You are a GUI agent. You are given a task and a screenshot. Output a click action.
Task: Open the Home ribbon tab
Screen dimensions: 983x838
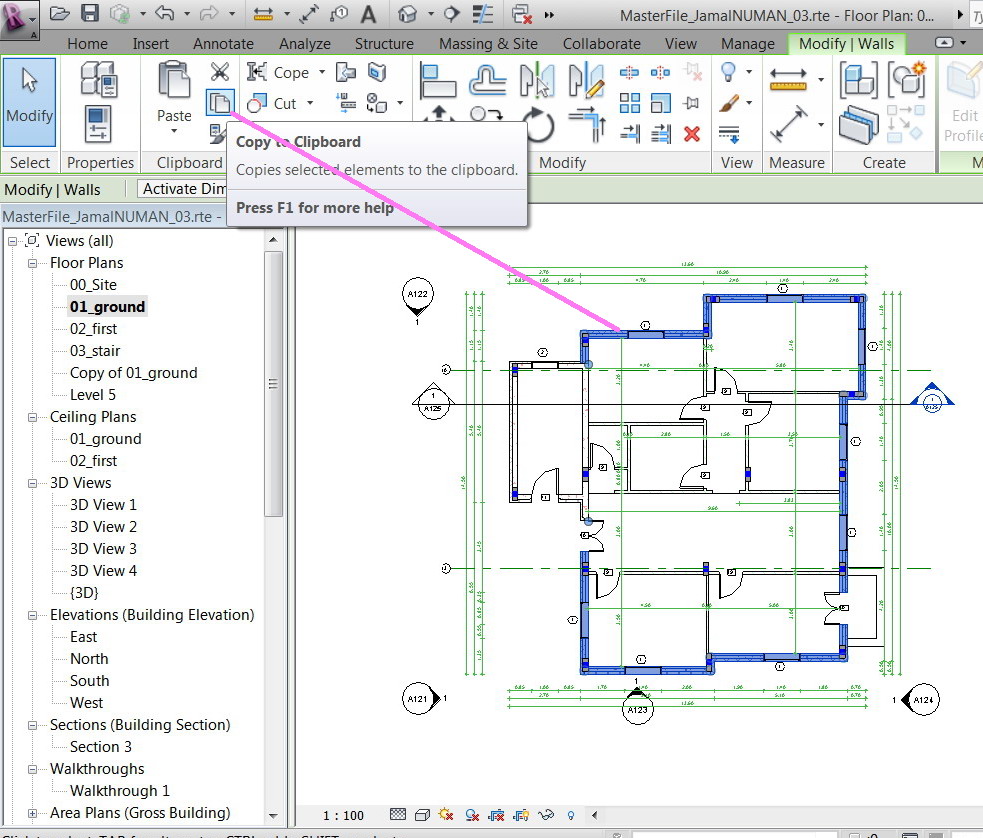(87, 44)
